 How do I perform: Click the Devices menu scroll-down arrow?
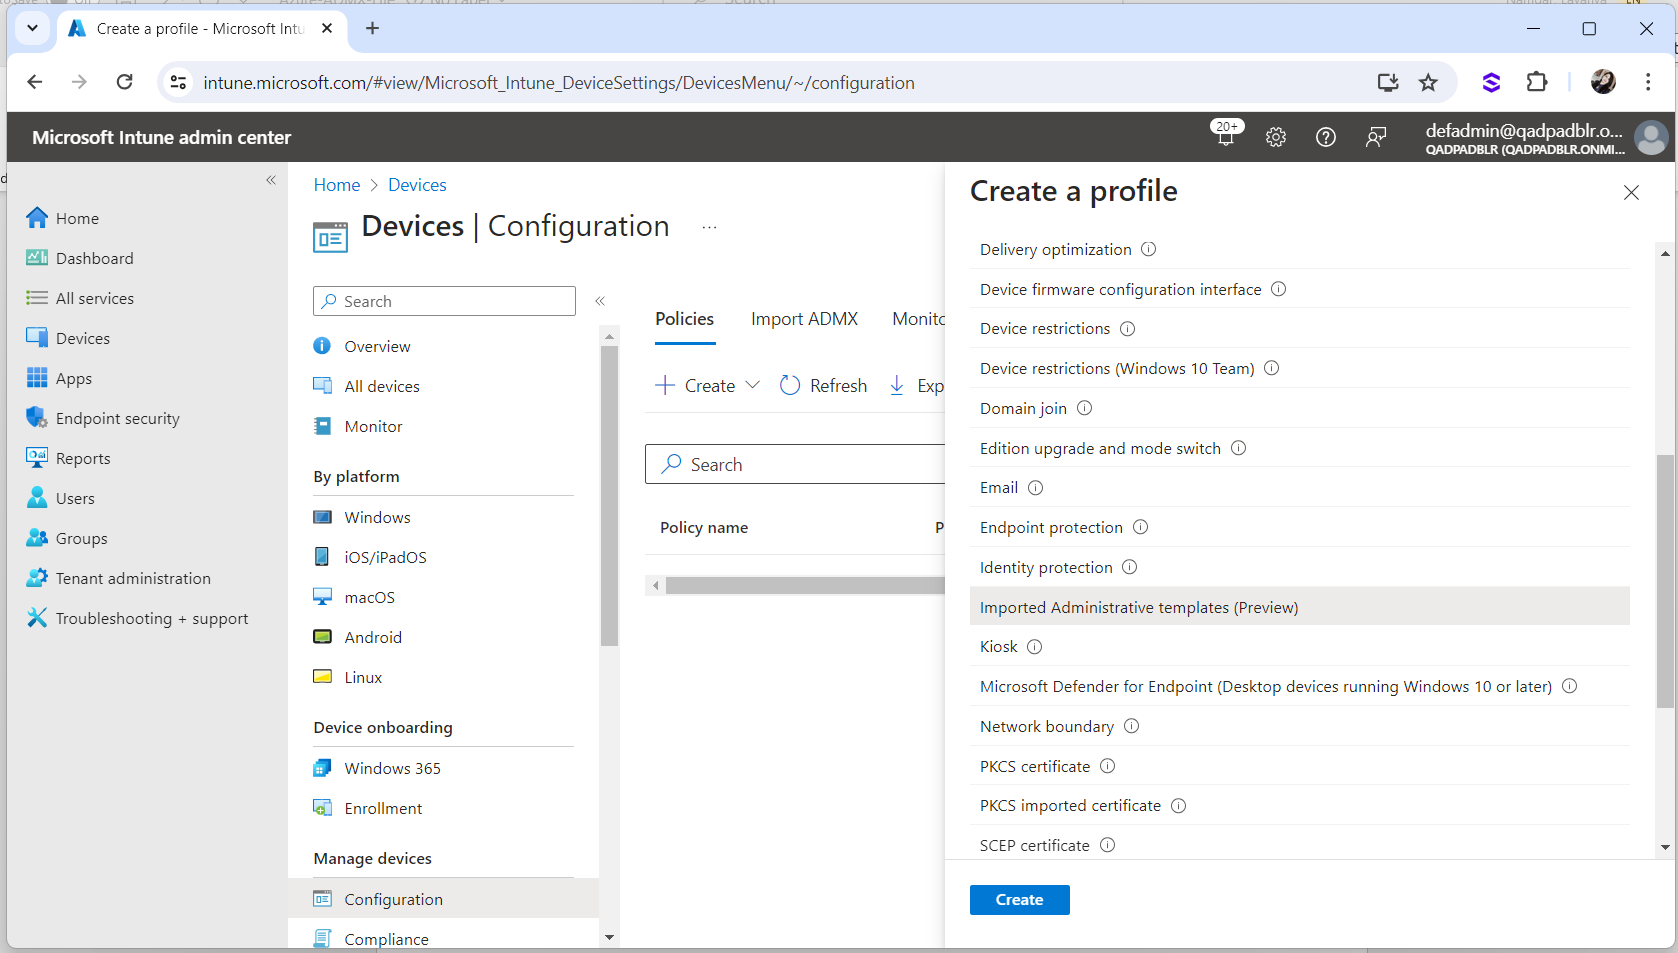pyautogui.click(x=609, y=937)
